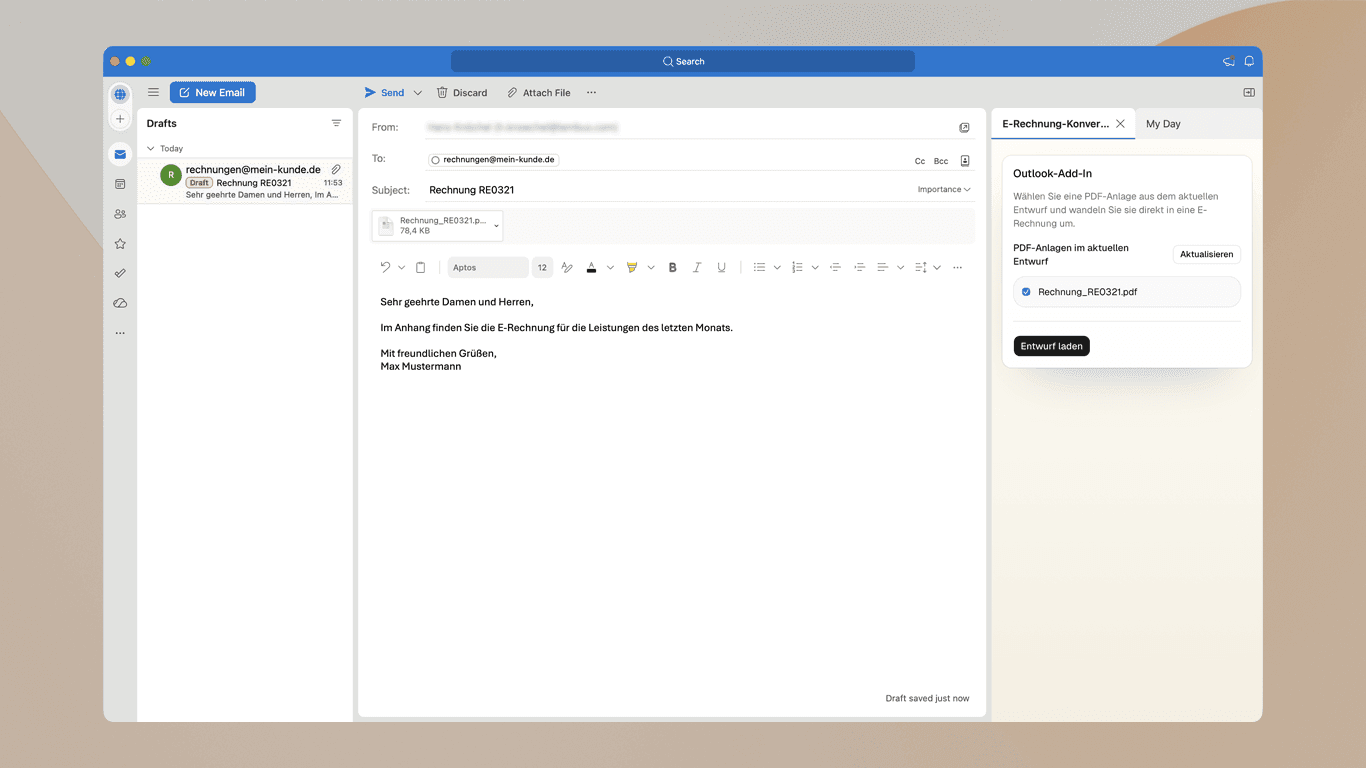Image resolution: width=1366 pixels, height=768 pixels.
Task: Click the Search bar at the top
Action: 683,61
